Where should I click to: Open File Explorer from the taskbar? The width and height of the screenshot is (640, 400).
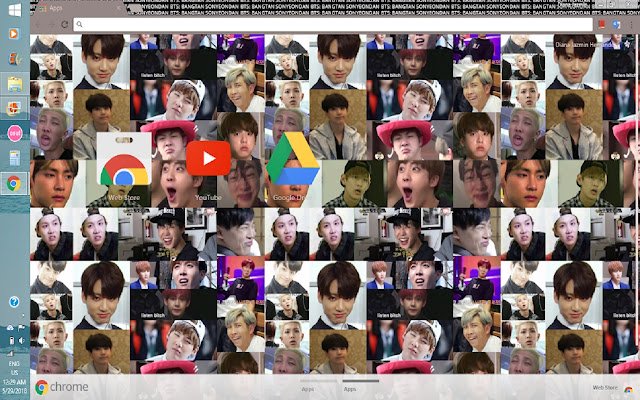point(15,84)
